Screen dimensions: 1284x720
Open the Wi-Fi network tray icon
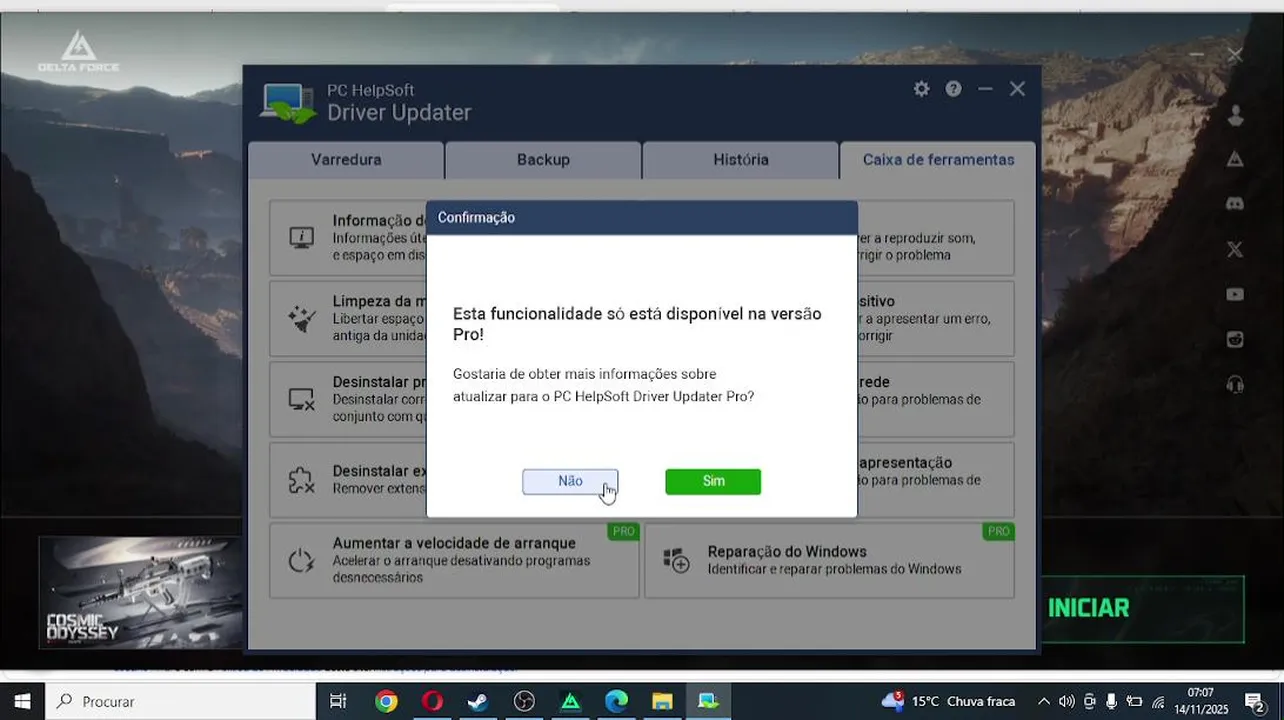(x=1158, y=701)
